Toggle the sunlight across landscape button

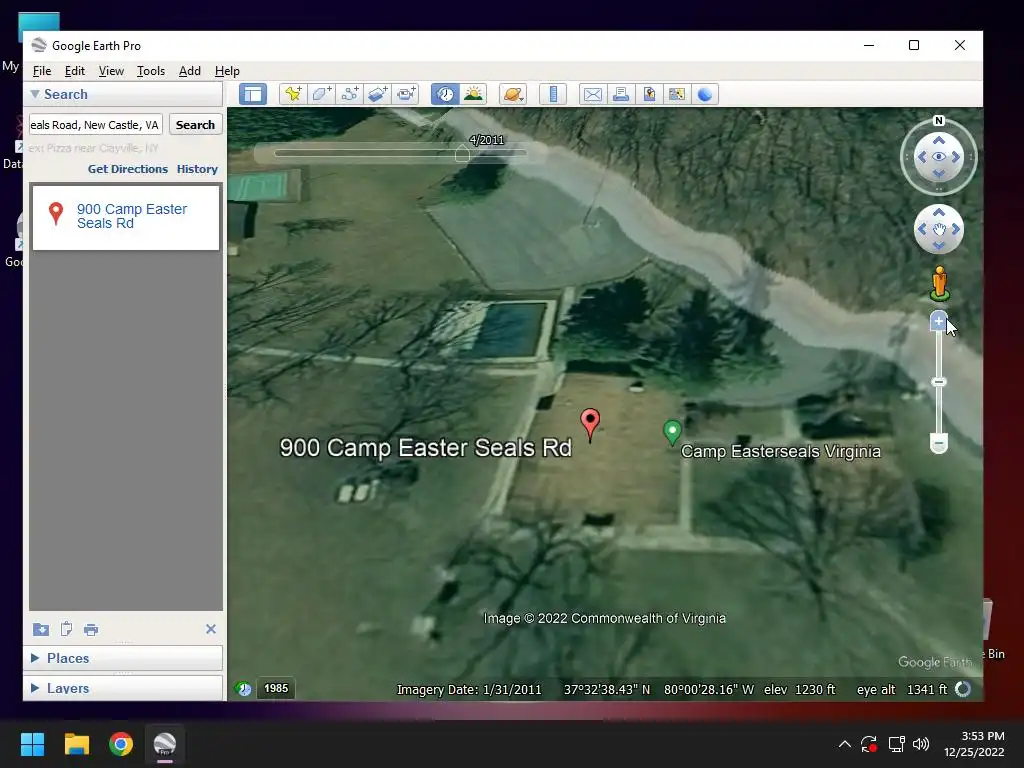473,94
